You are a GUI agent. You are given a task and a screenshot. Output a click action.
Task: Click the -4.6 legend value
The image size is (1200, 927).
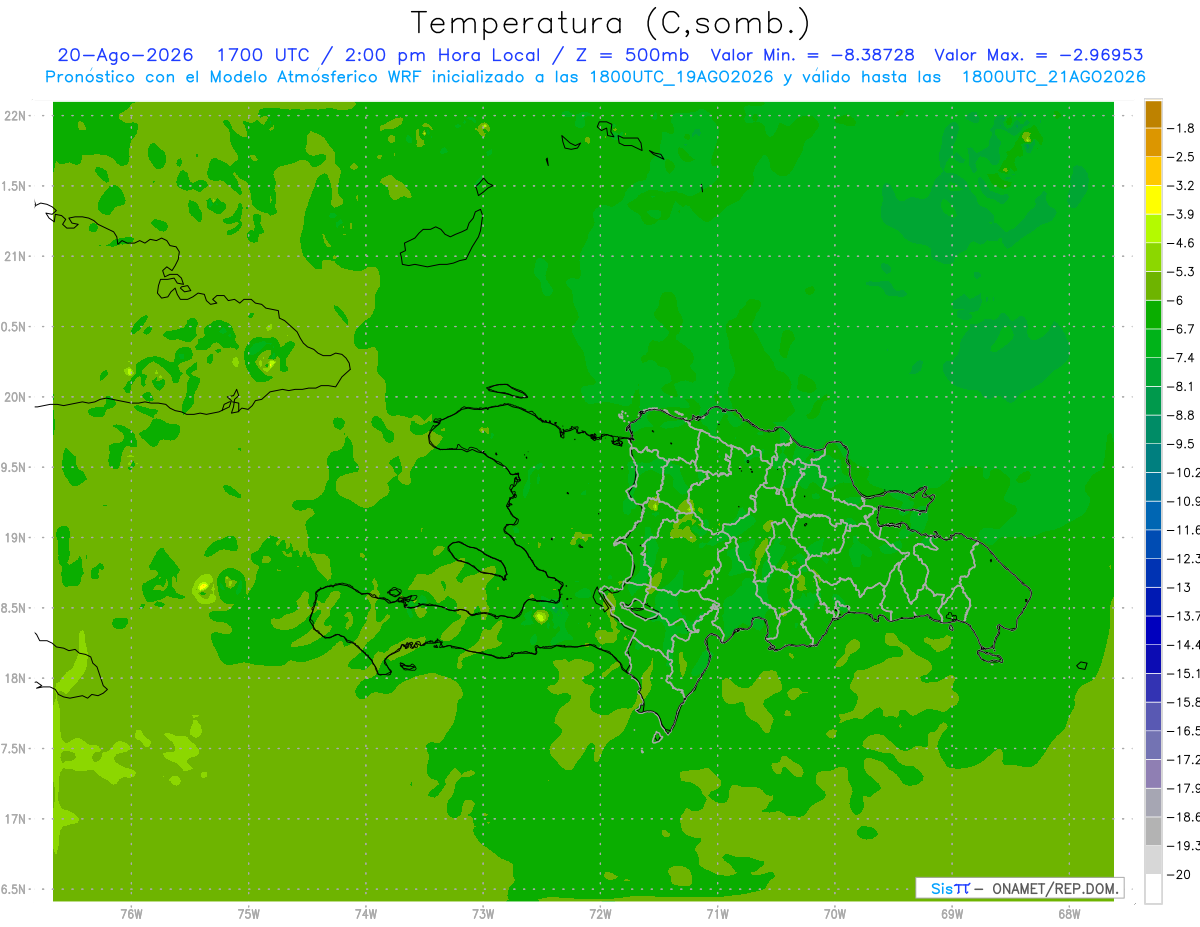[1182, 243]
